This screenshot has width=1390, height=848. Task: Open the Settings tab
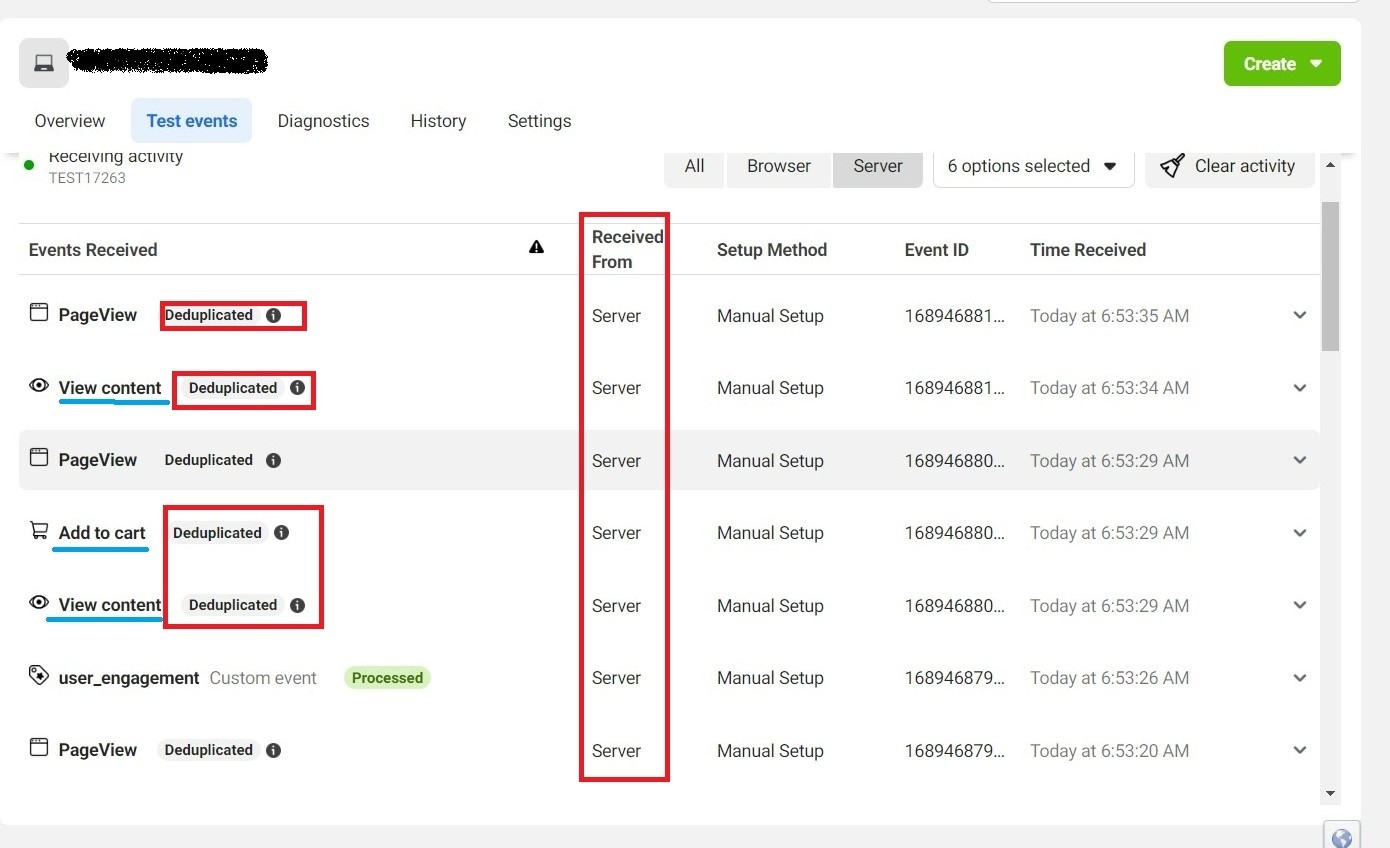pyautogui.click(x=539, y=121)
